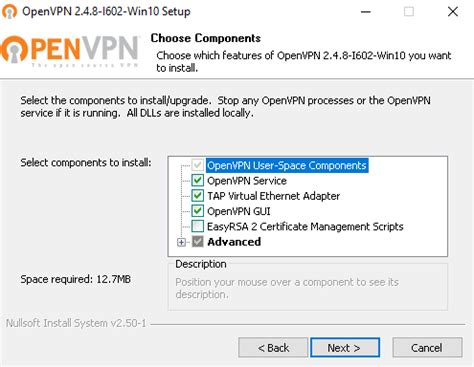
Task: Select the OpenVPN Service label
Action: click(247, 181)
